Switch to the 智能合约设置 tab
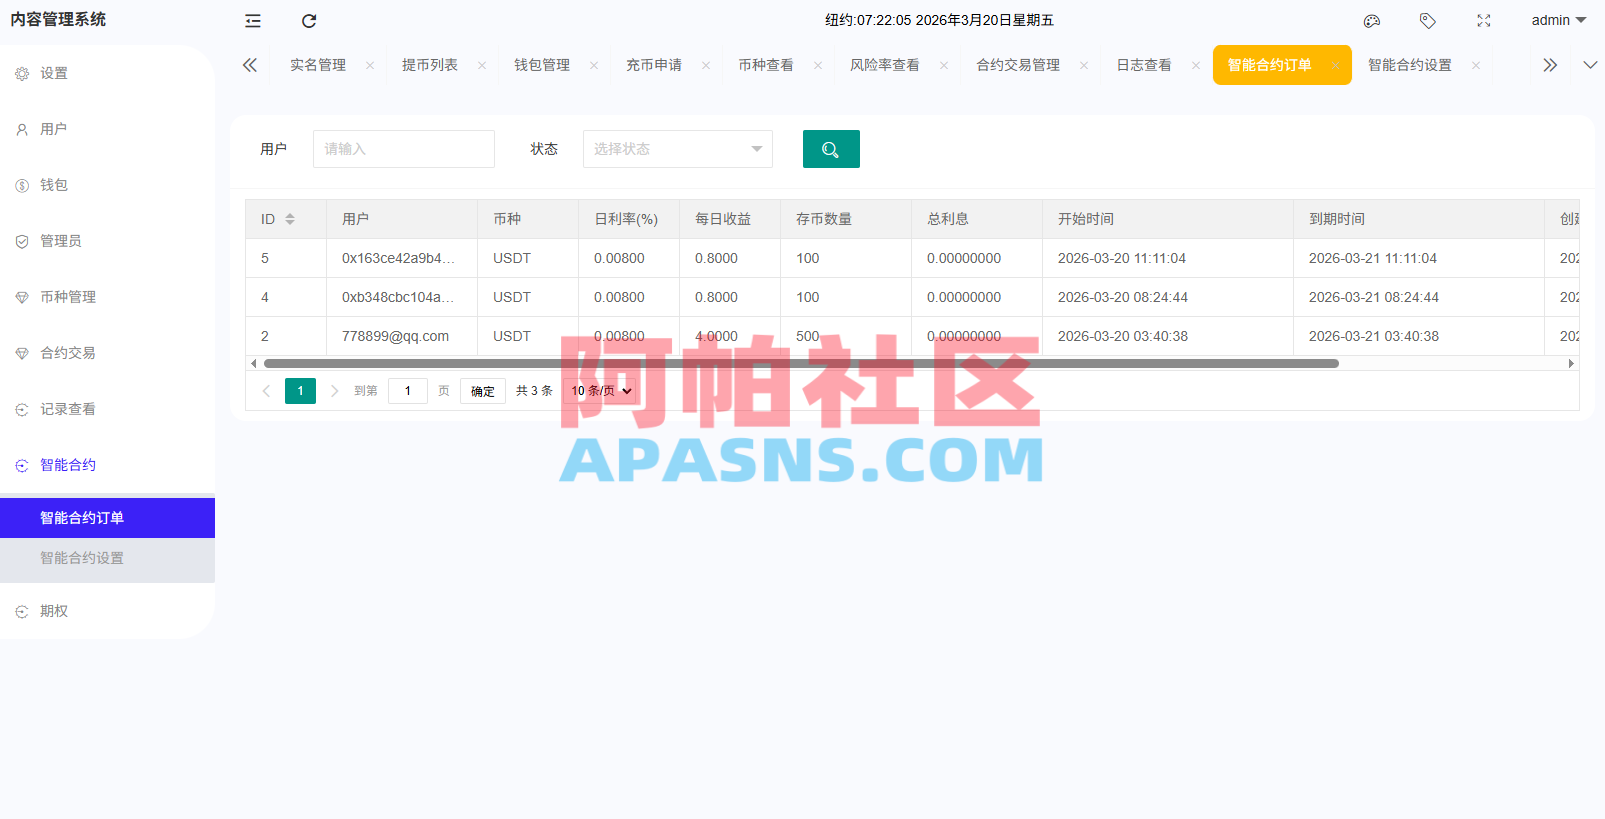Screen dimensions: 1605x819 tap(1410, 65)
